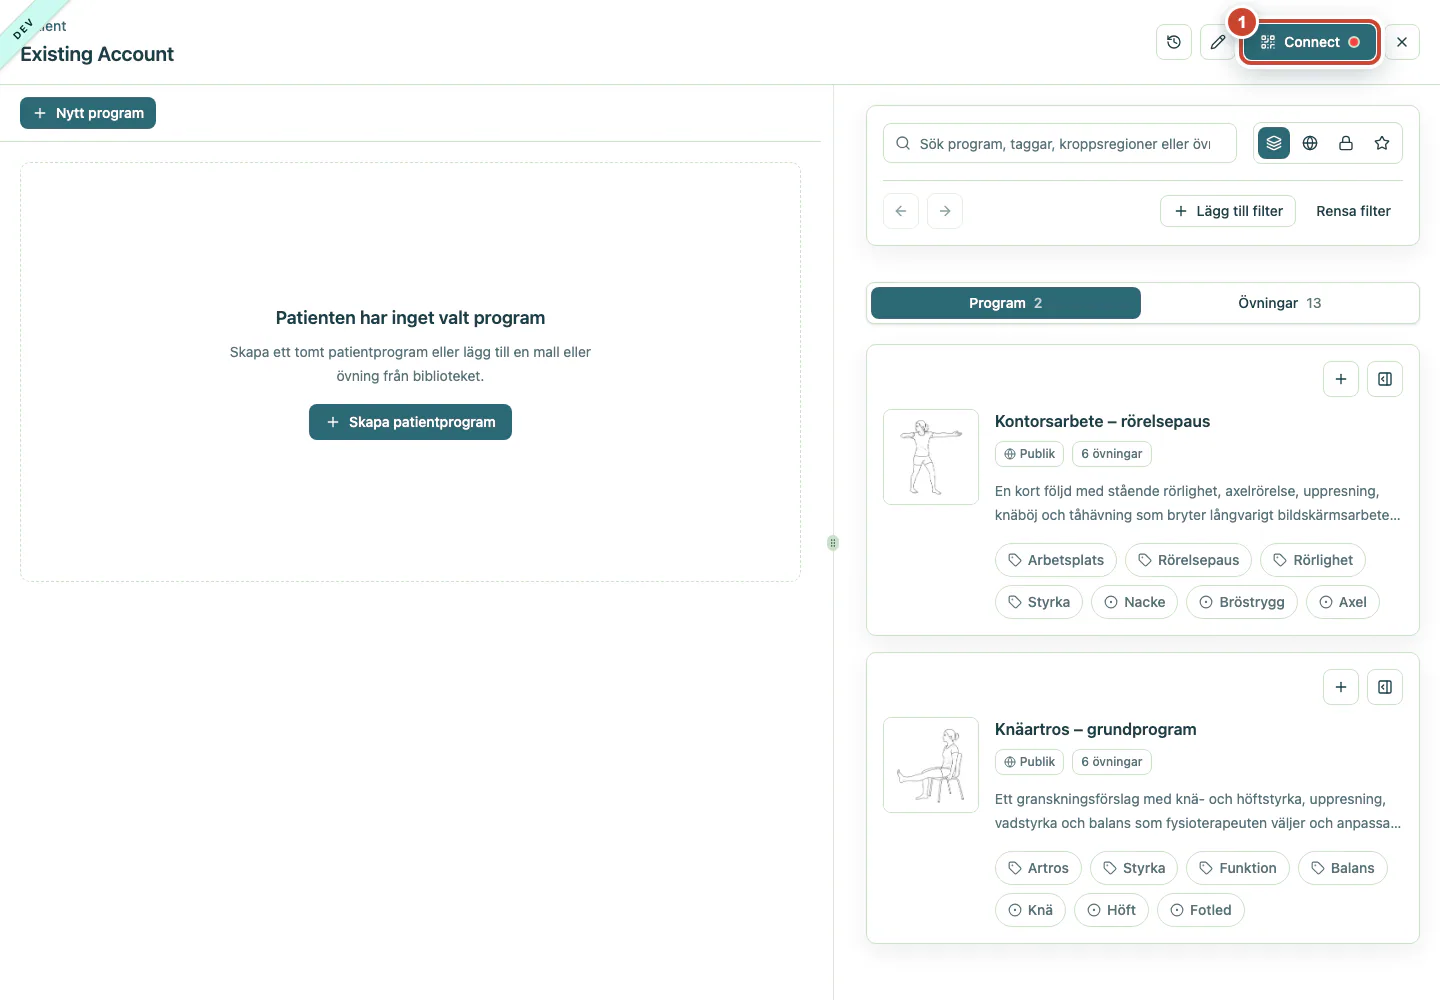Viewport: 1440px width, 1000px height.
Task: Open the Kontorsarbete program thumbnail
Action: [x=931, y=457]
